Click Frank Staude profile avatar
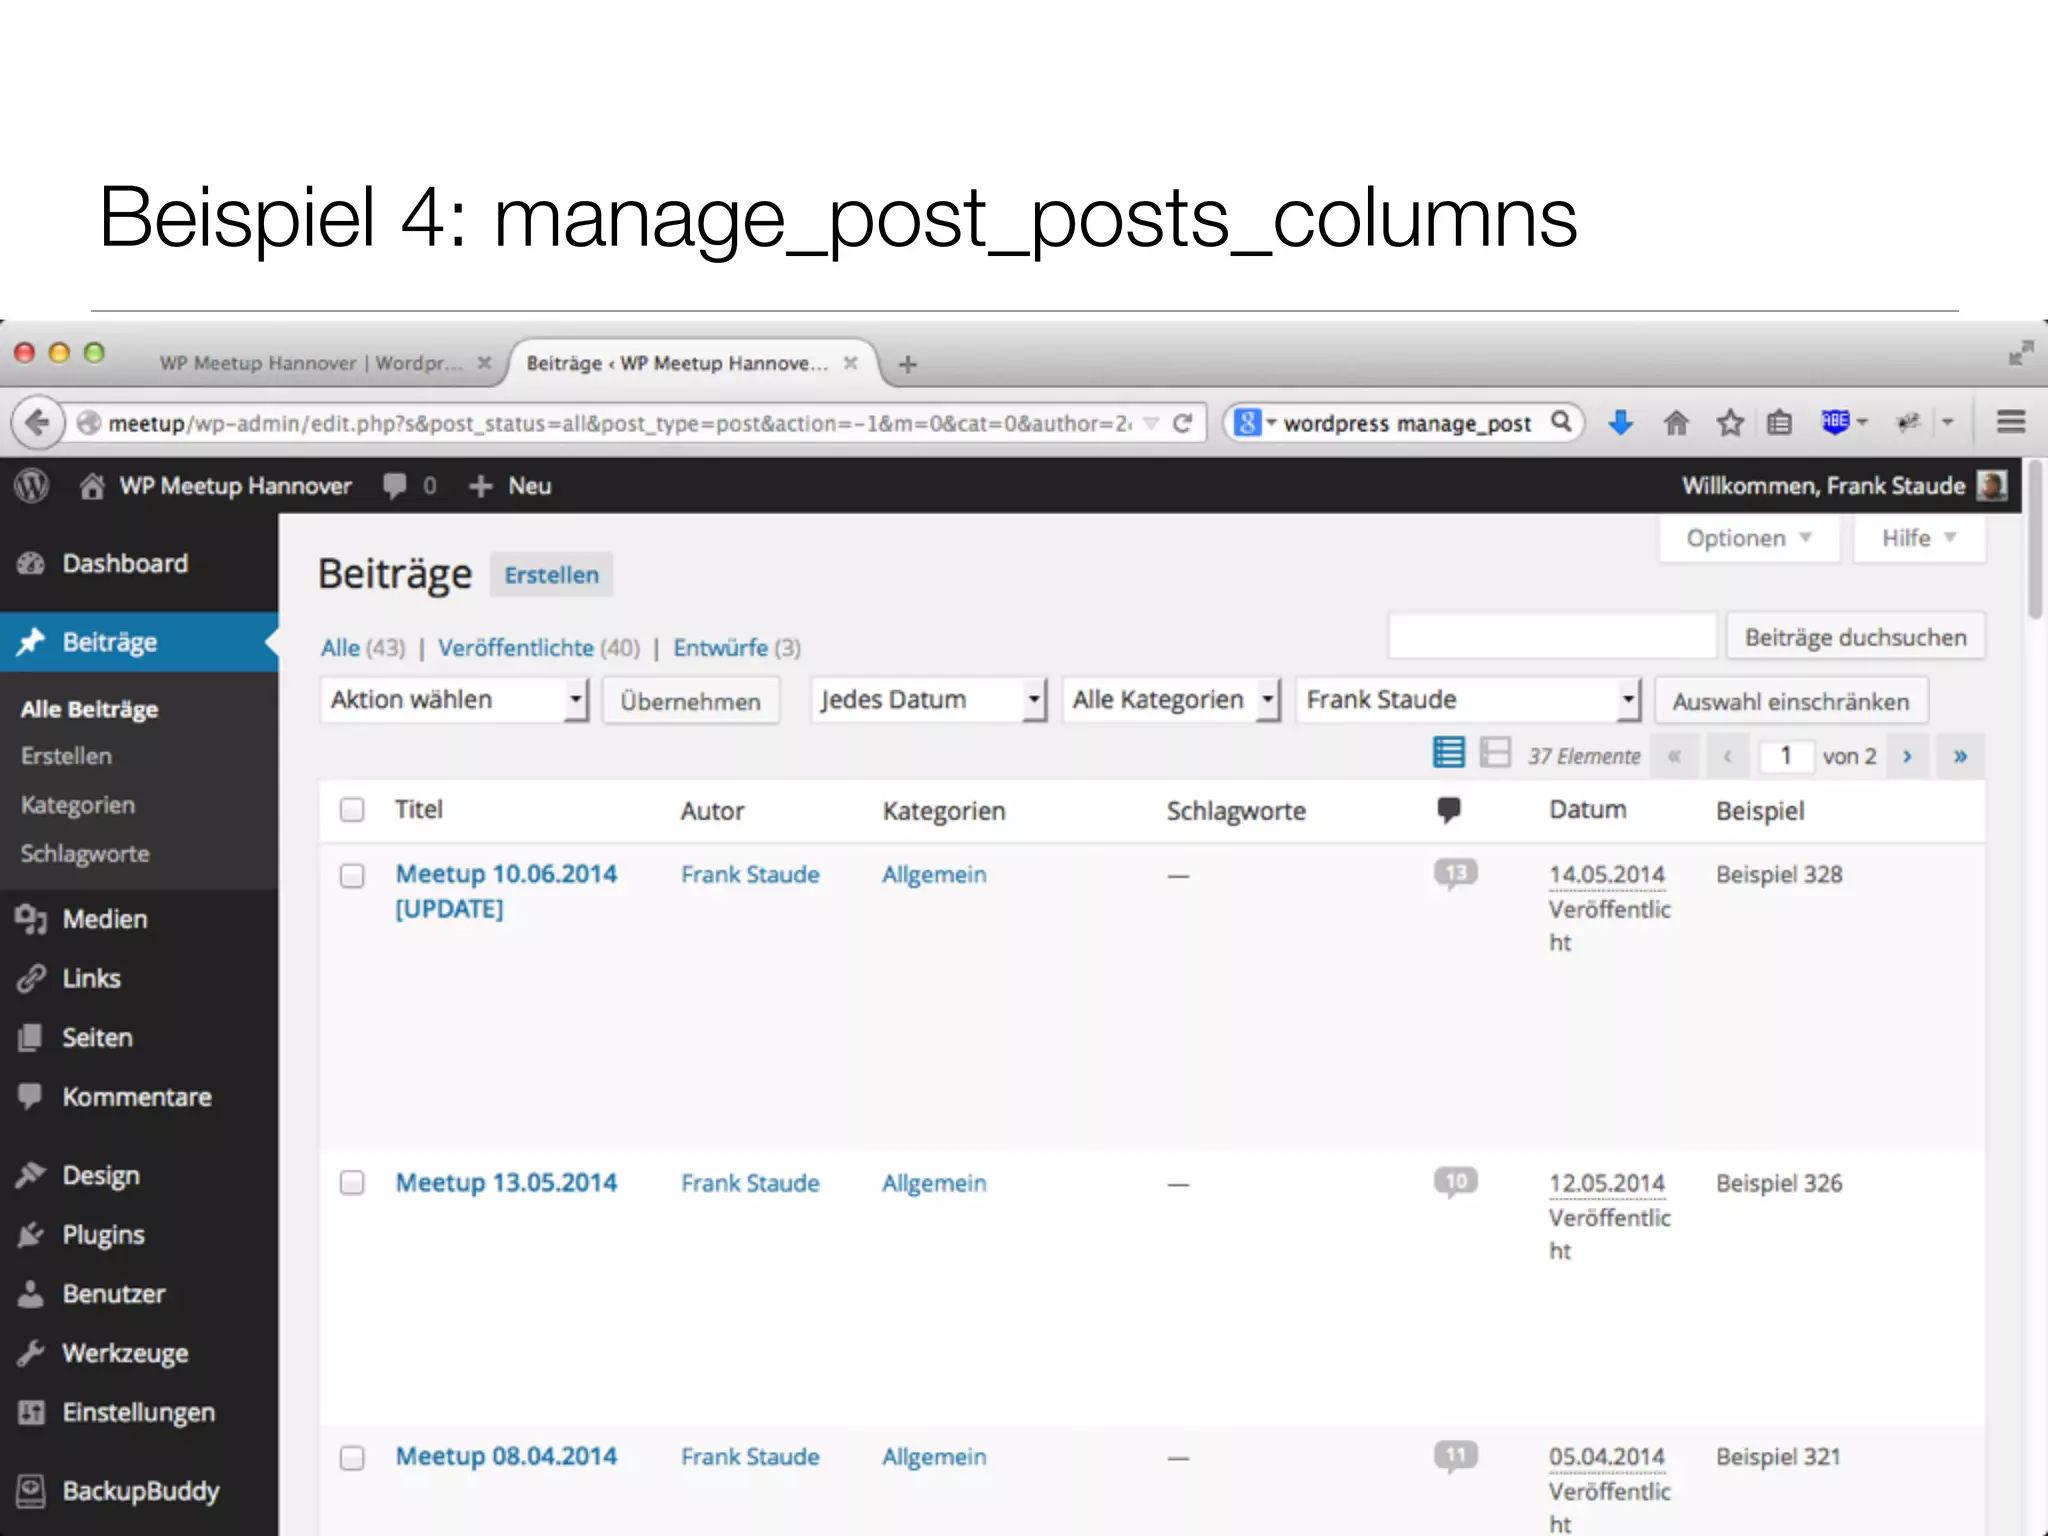Image resolution: width=2048 pixels, height=1536 pixels. pyautogui.click(x=1991, y=485)
